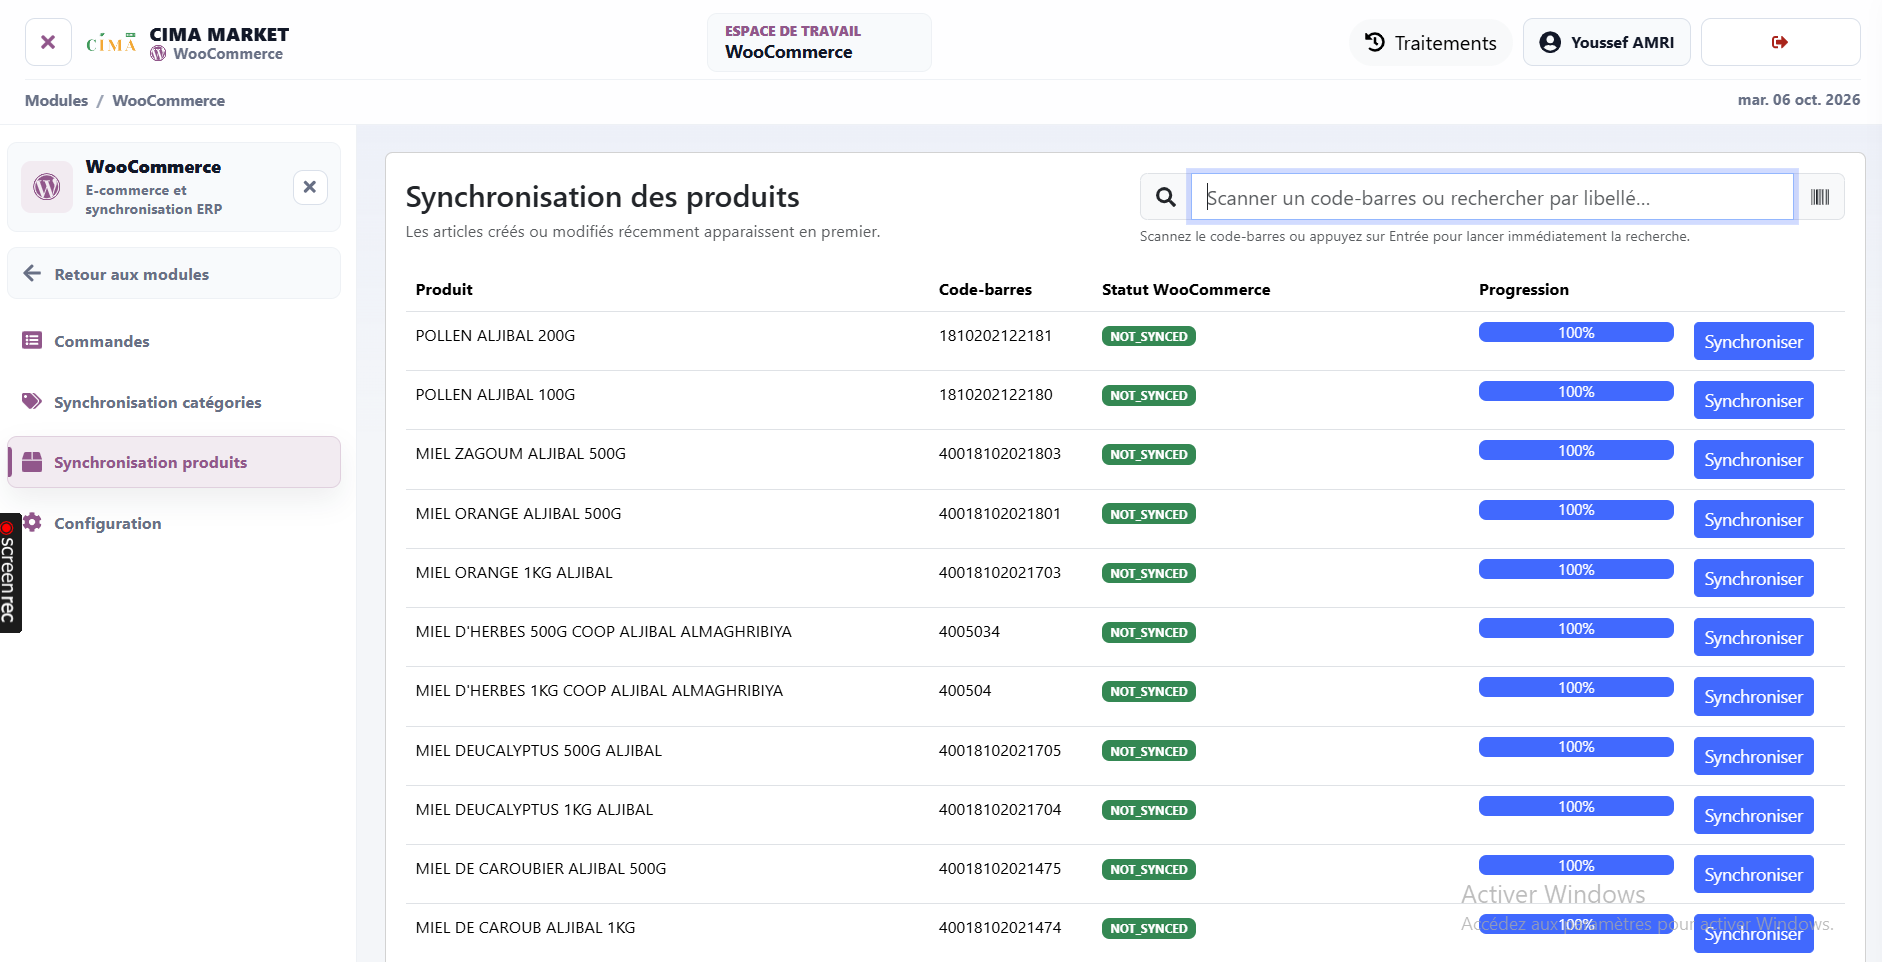The image size is (1882, 962).
Task: Click the WordPress icon in the module card
Action: click(x=47, y=187)
